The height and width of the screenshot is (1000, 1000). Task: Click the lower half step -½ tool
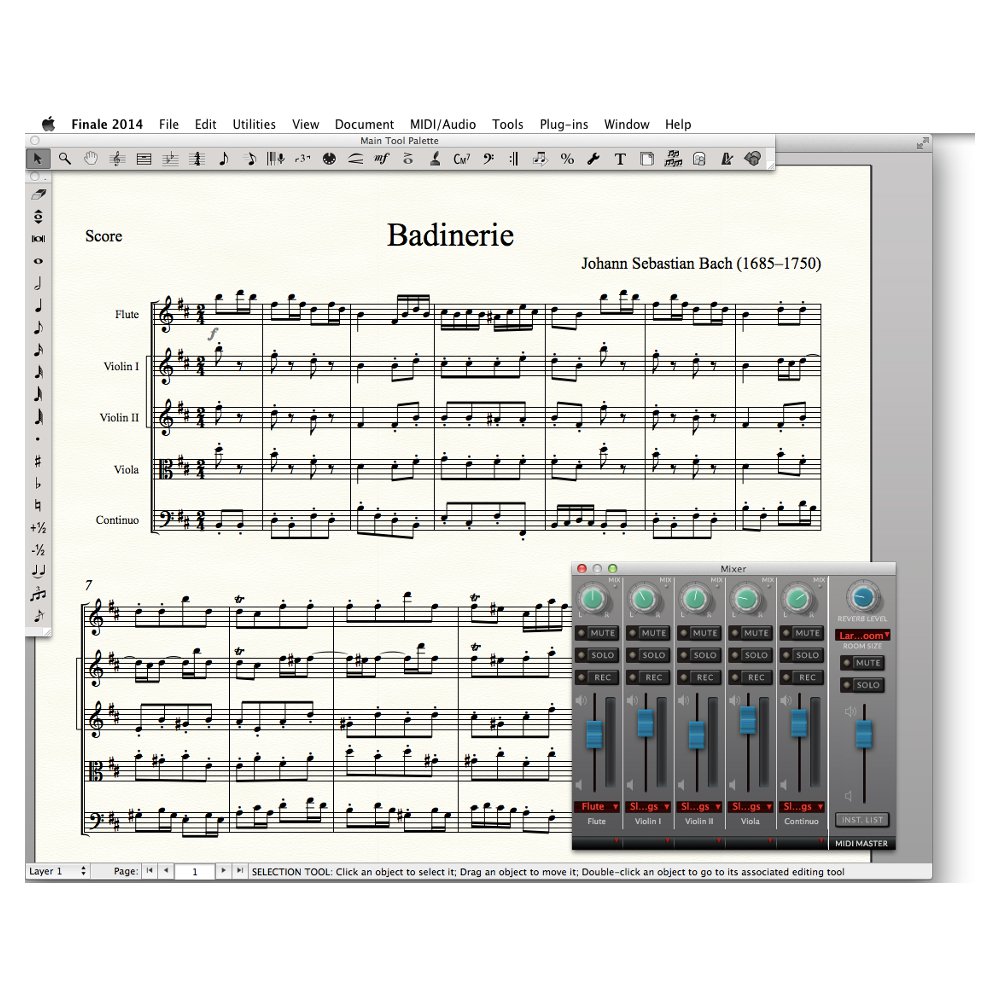tap(38, 550)
